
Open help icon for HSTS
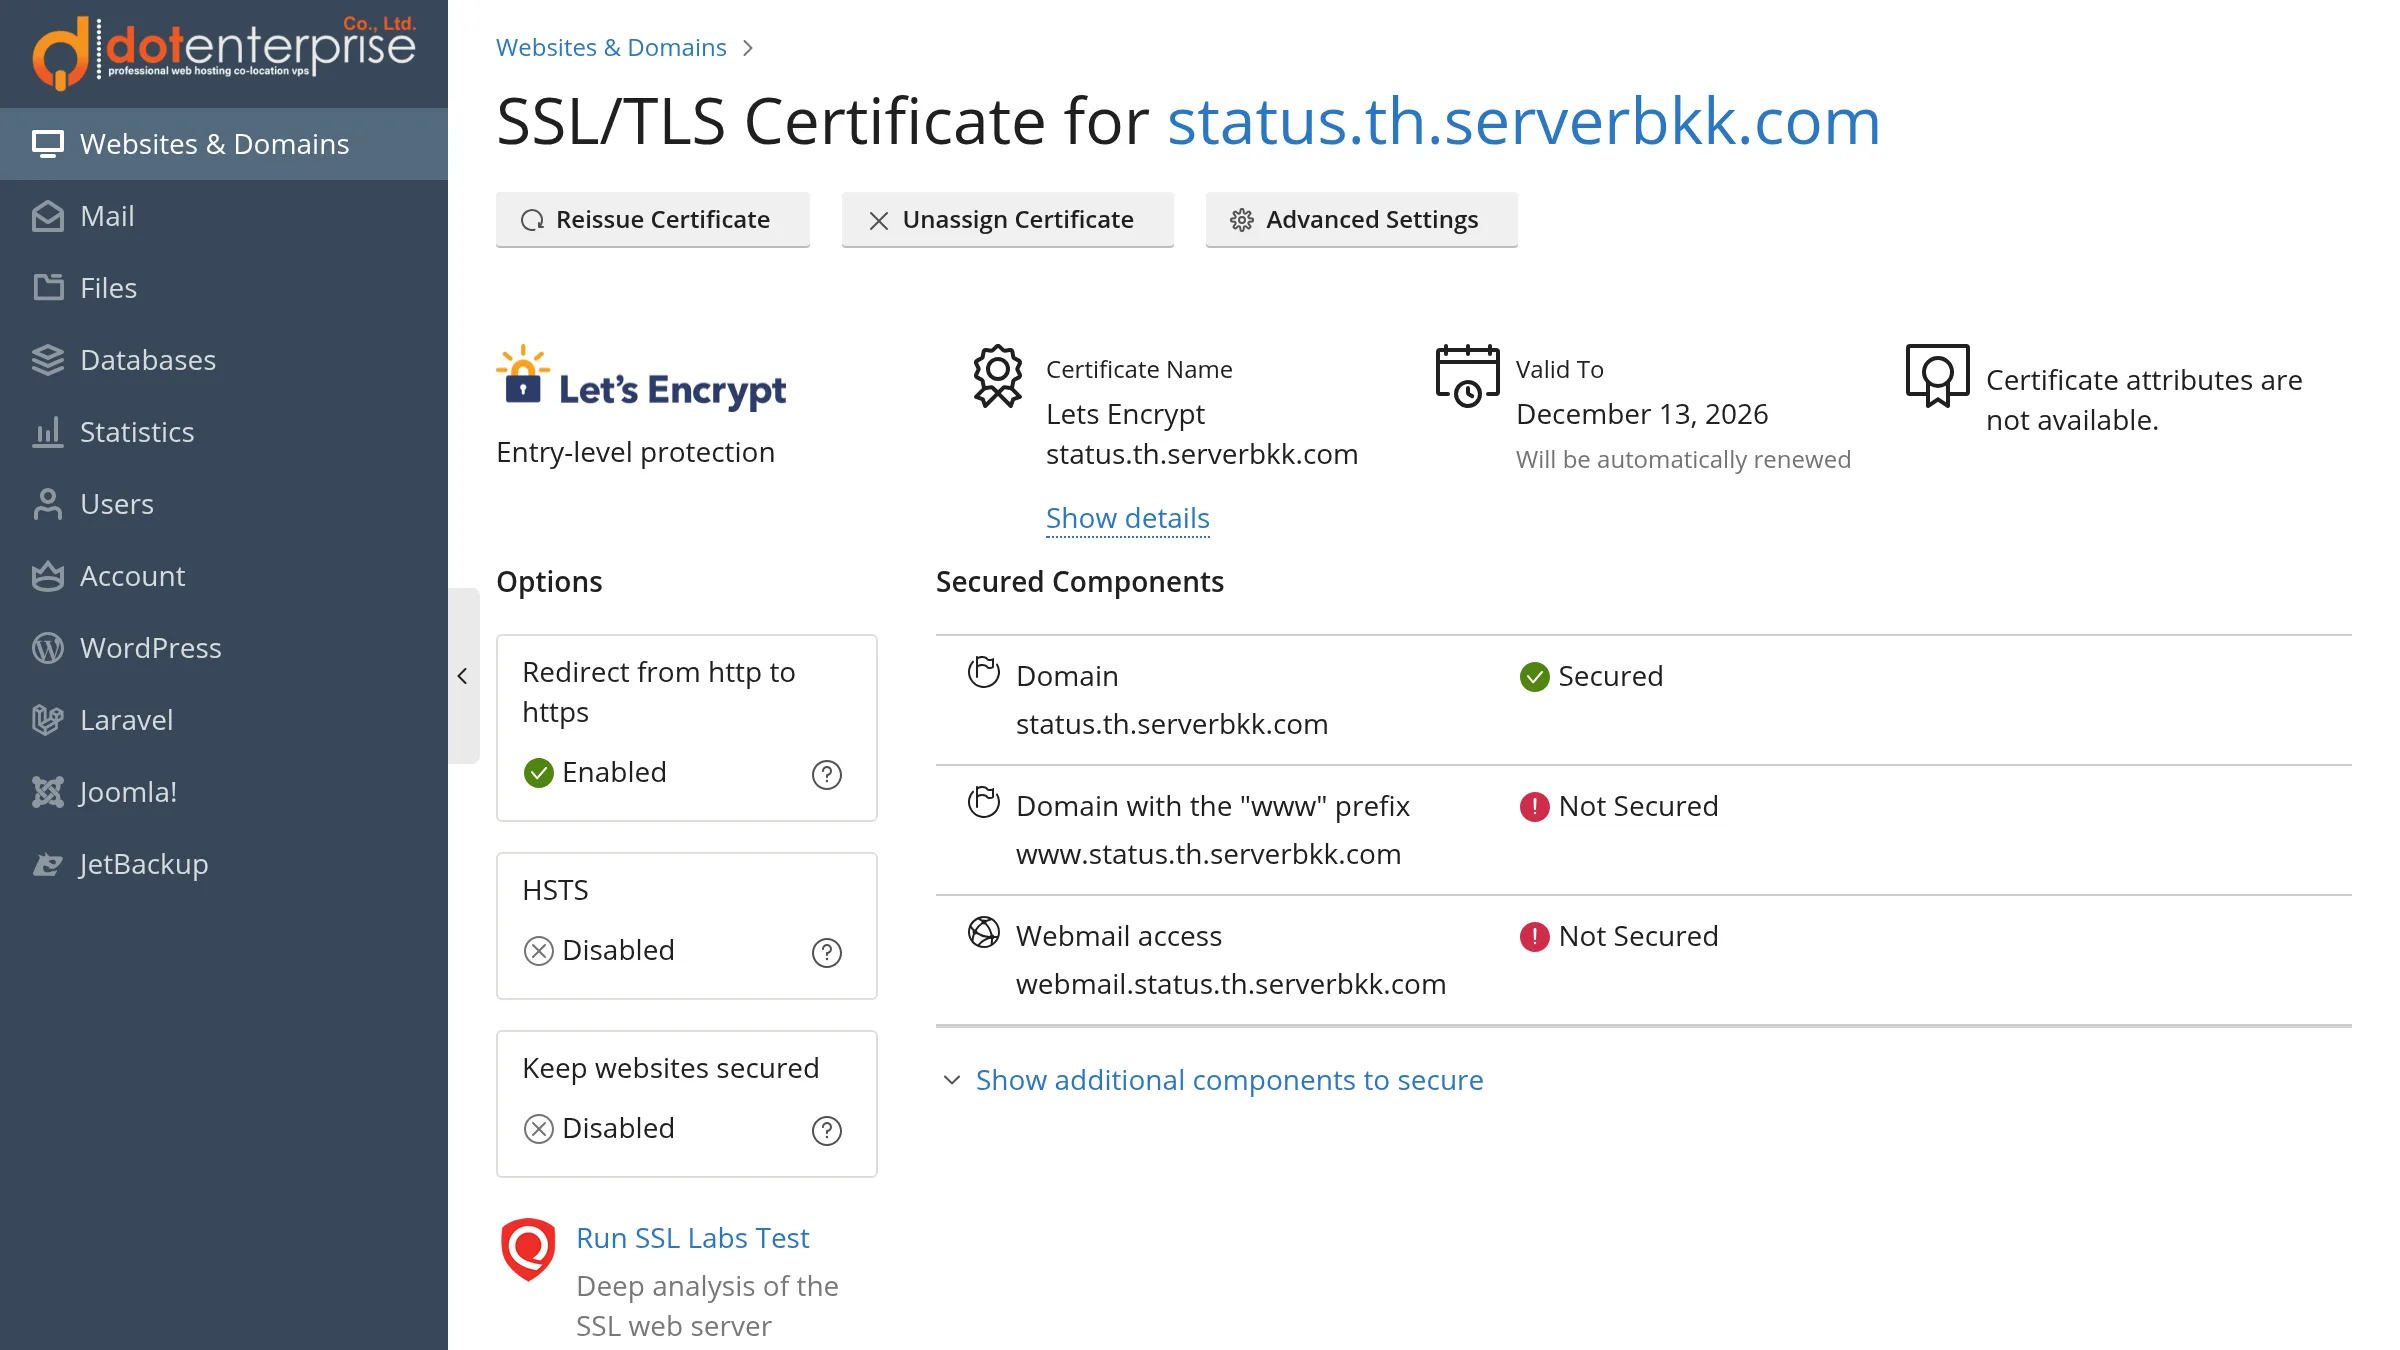(x=827, y=952)
